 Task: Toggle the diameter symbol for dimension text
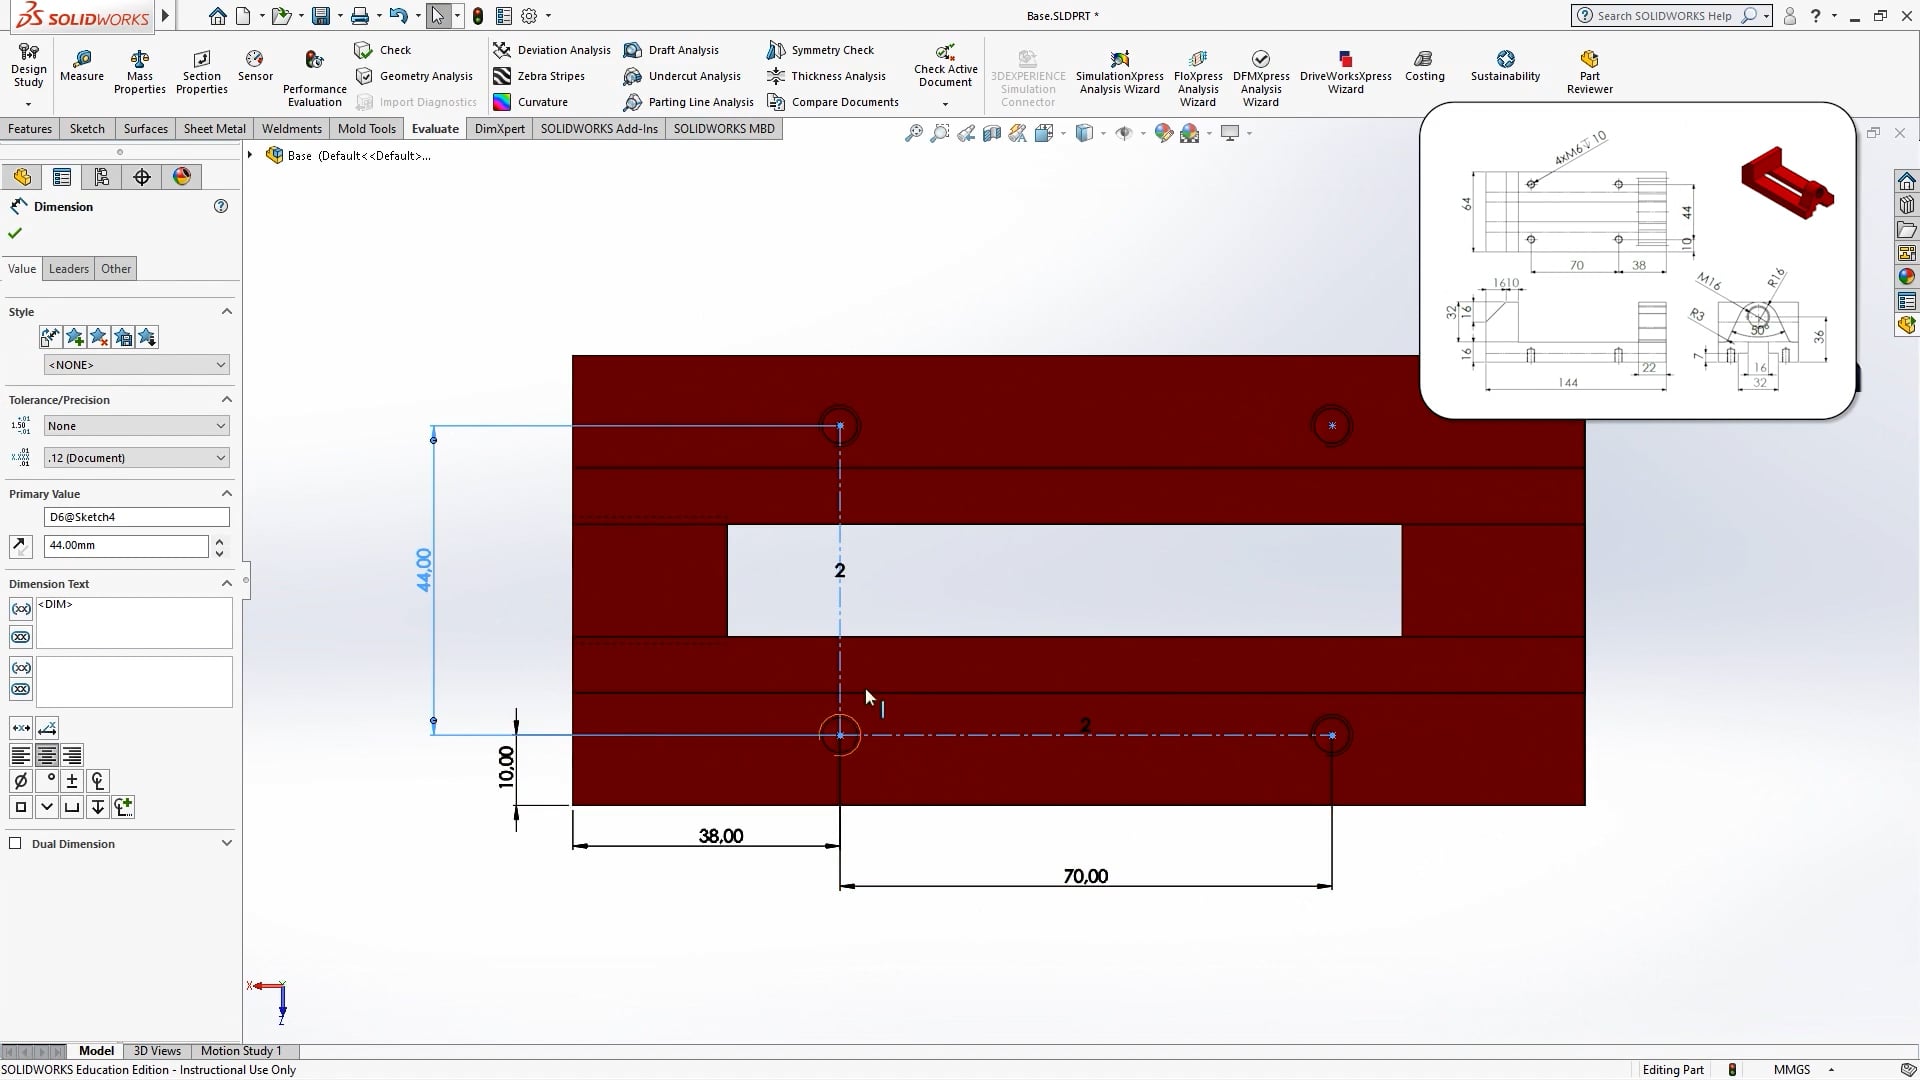(x=20, y=780)
